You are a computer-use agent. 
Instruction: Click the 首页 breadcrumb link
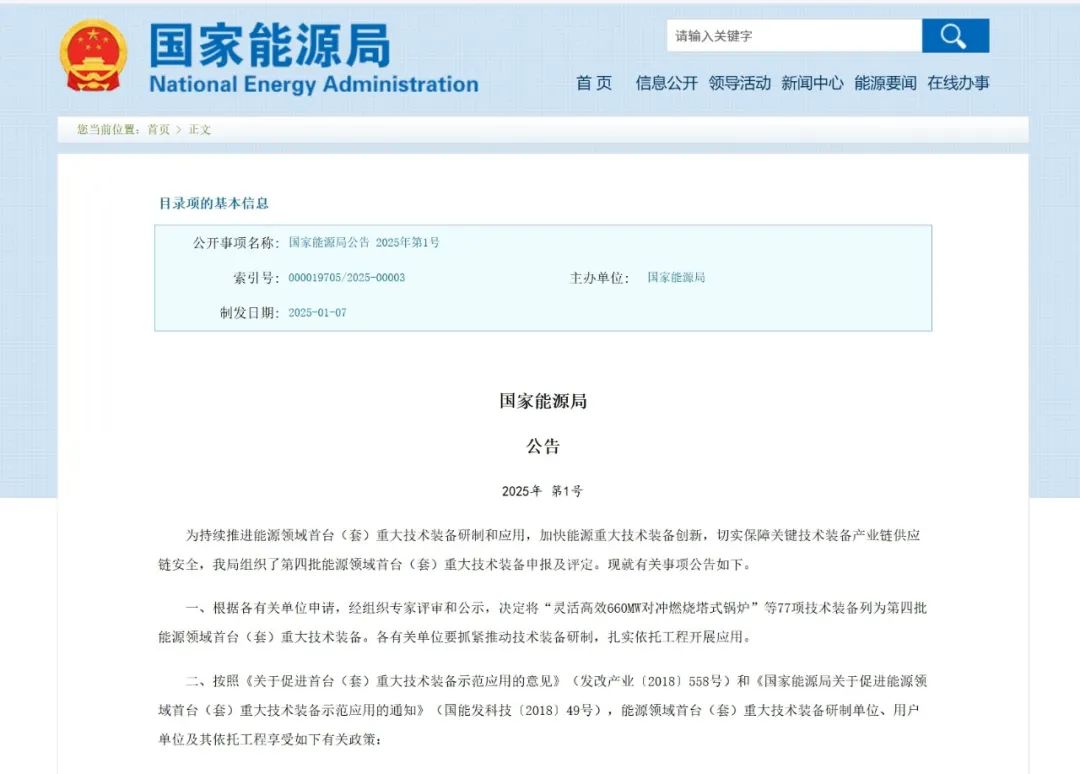coord(158,129)
